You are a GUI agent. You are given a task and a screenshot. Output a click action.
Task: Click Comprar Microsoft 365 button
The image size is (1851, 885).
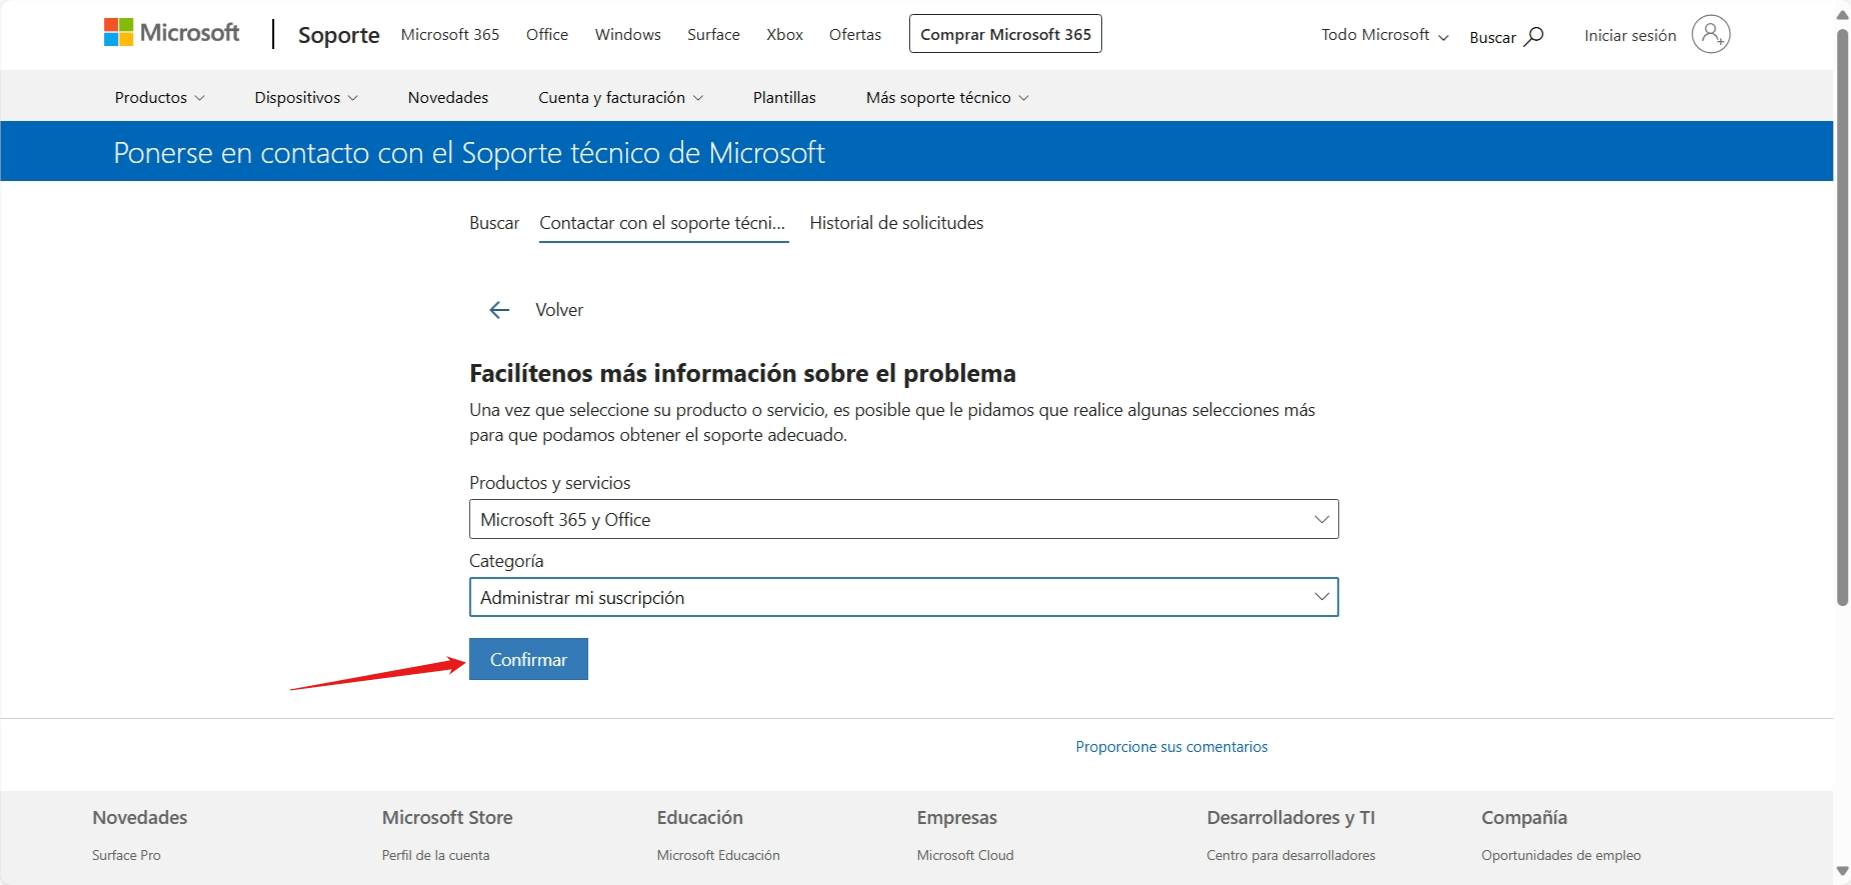1005,34
